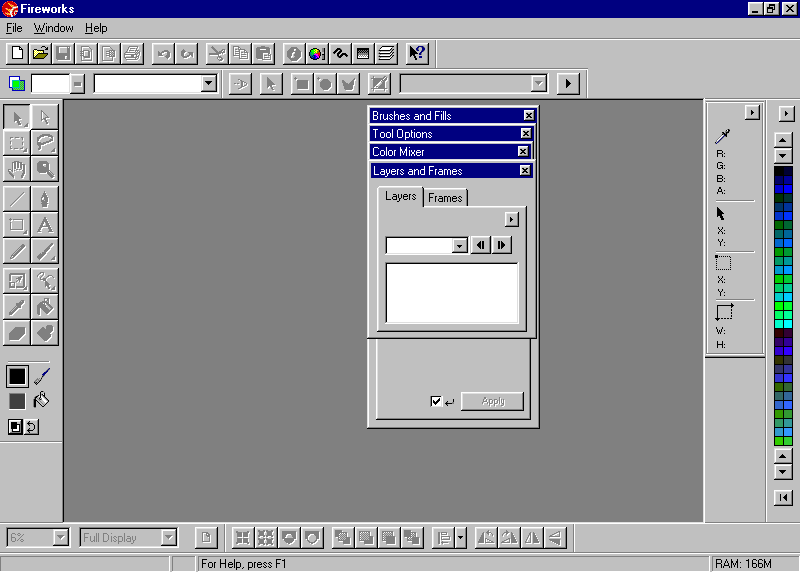
Task: Click the Undo arrow icon
Action: tap(164, 54)
